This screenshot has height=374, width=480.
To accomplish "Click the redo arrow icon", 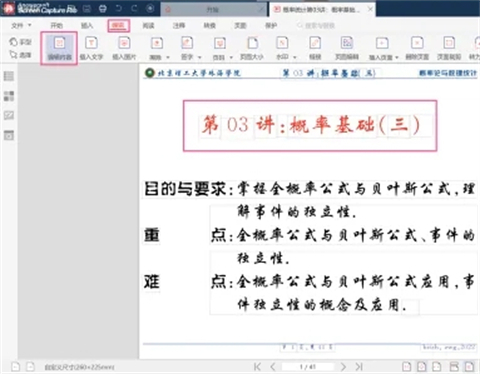I will [x=134, y=9].
